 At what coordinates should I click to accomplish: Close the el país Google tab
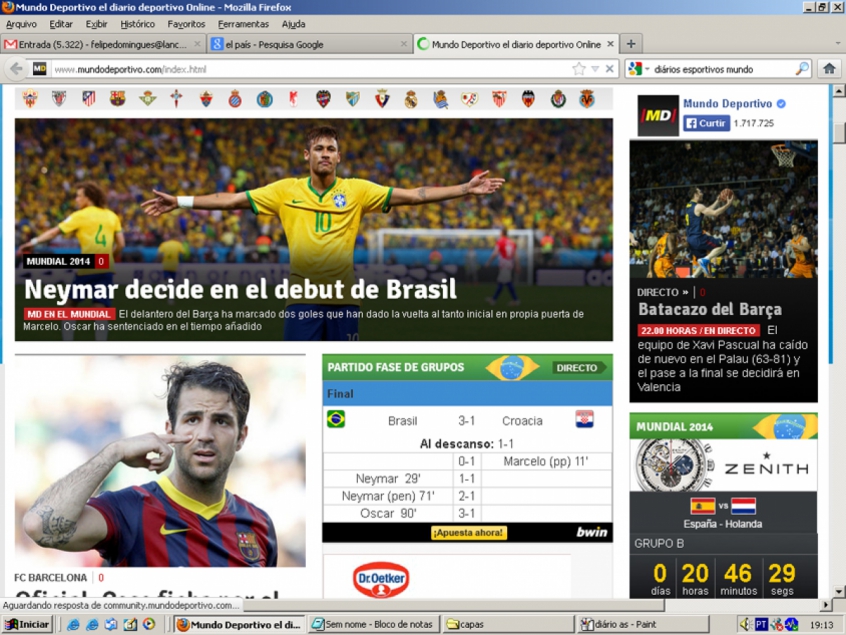pos(404,44)
